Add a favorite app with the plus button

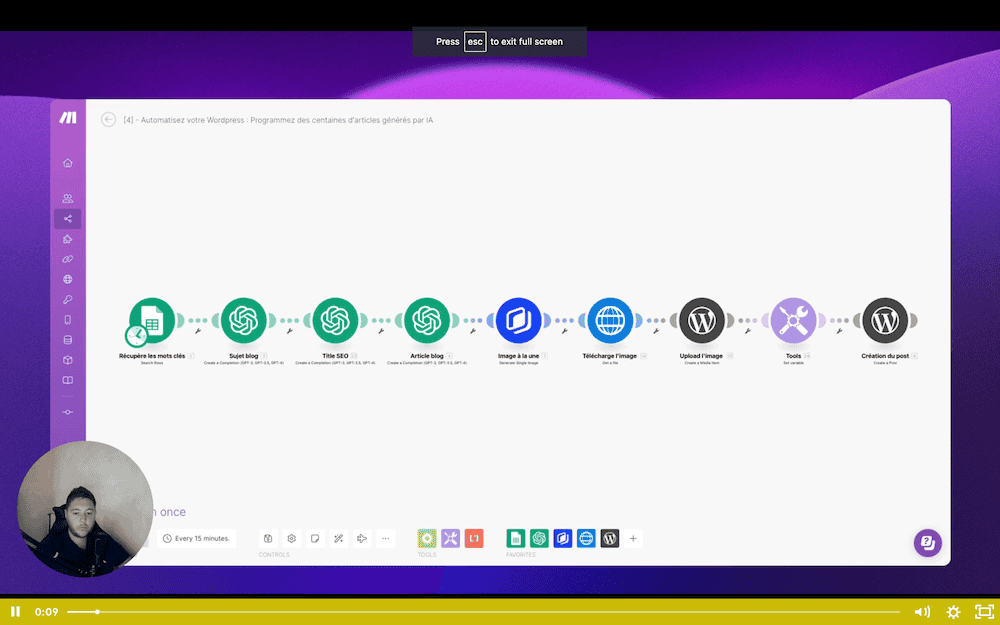tap(633, 538)
